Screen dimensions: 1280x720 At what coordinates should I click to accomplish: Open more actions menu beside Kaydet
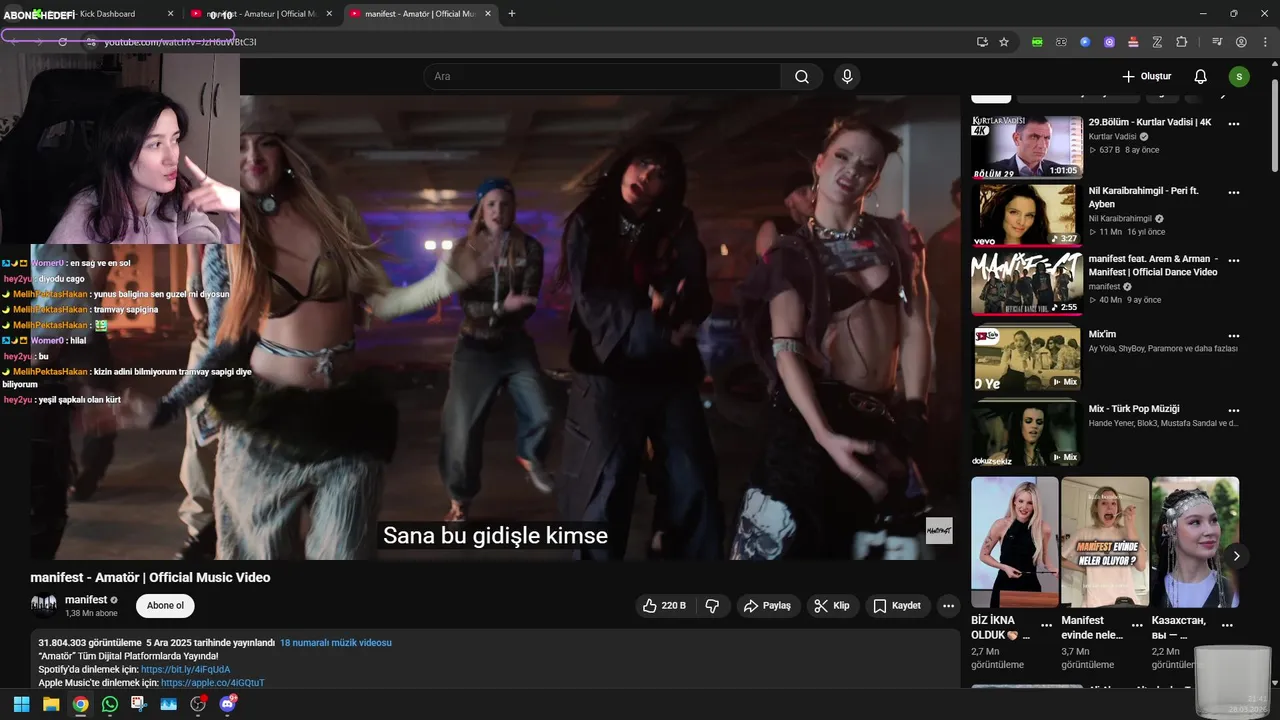948,605
